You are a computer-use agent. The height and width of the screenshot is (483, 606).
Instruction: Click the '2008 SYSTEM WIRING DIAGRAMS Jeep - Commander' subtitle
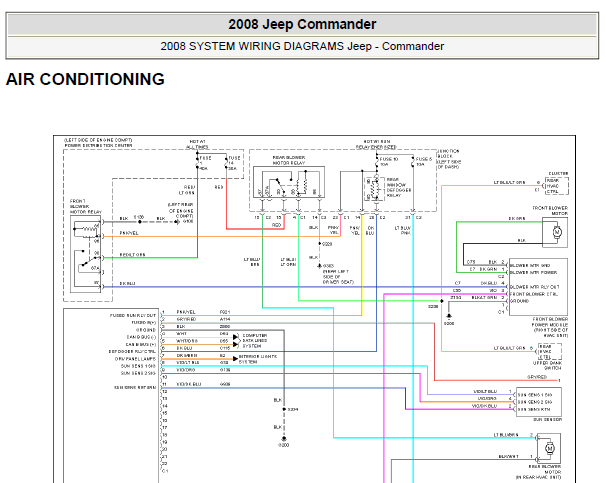click(x=302, y=46)
